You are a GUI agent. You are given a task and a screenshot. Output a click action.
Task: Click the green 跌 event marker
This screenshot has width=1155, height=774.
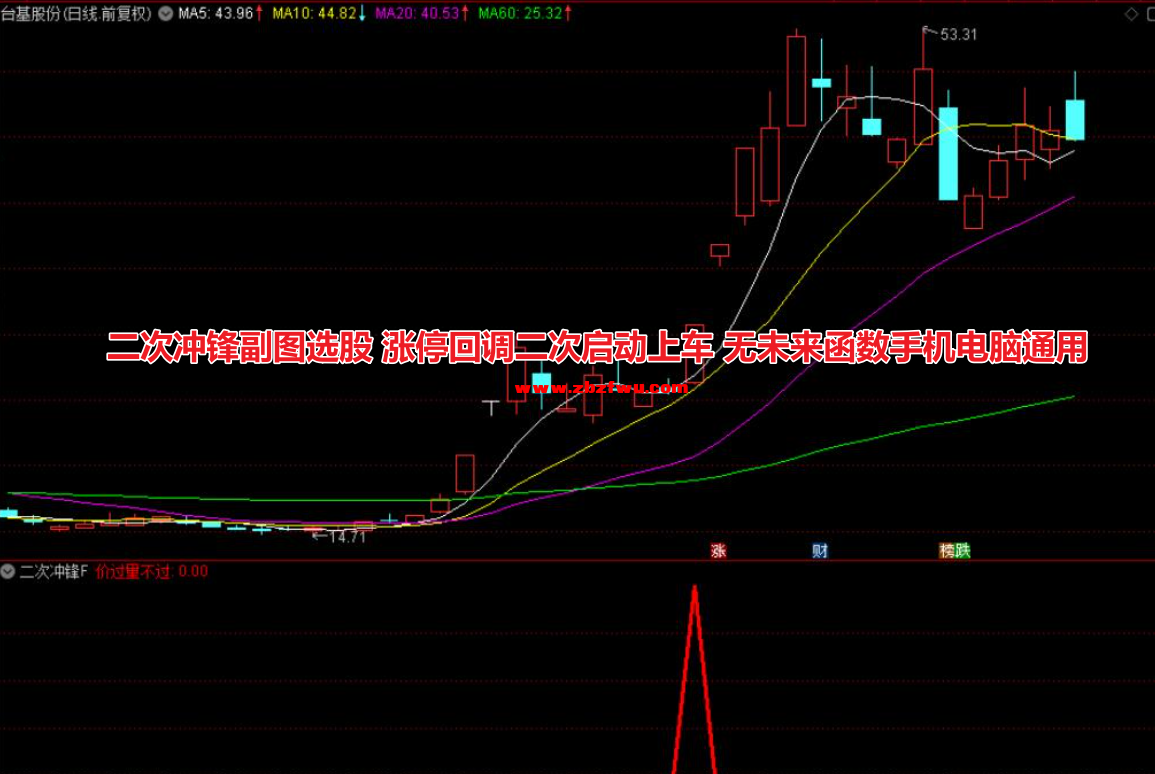[962, 550]
